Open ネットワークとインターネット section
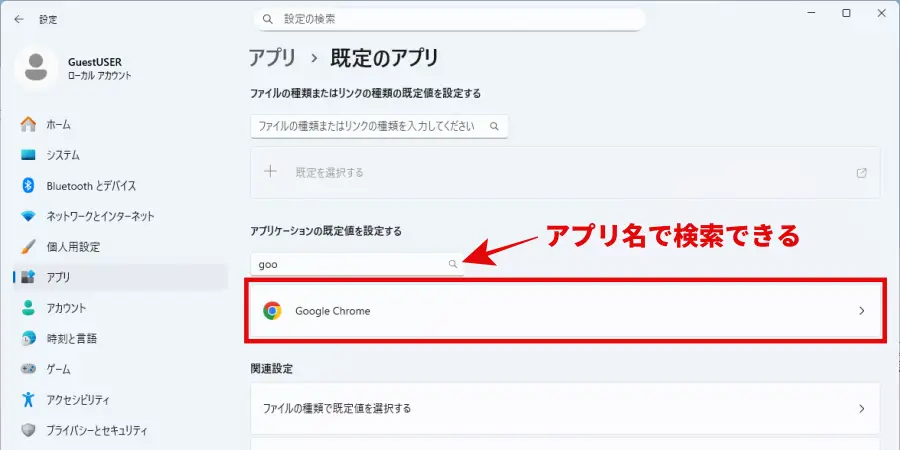The image size is (900, 450). [x=121, y=216]
